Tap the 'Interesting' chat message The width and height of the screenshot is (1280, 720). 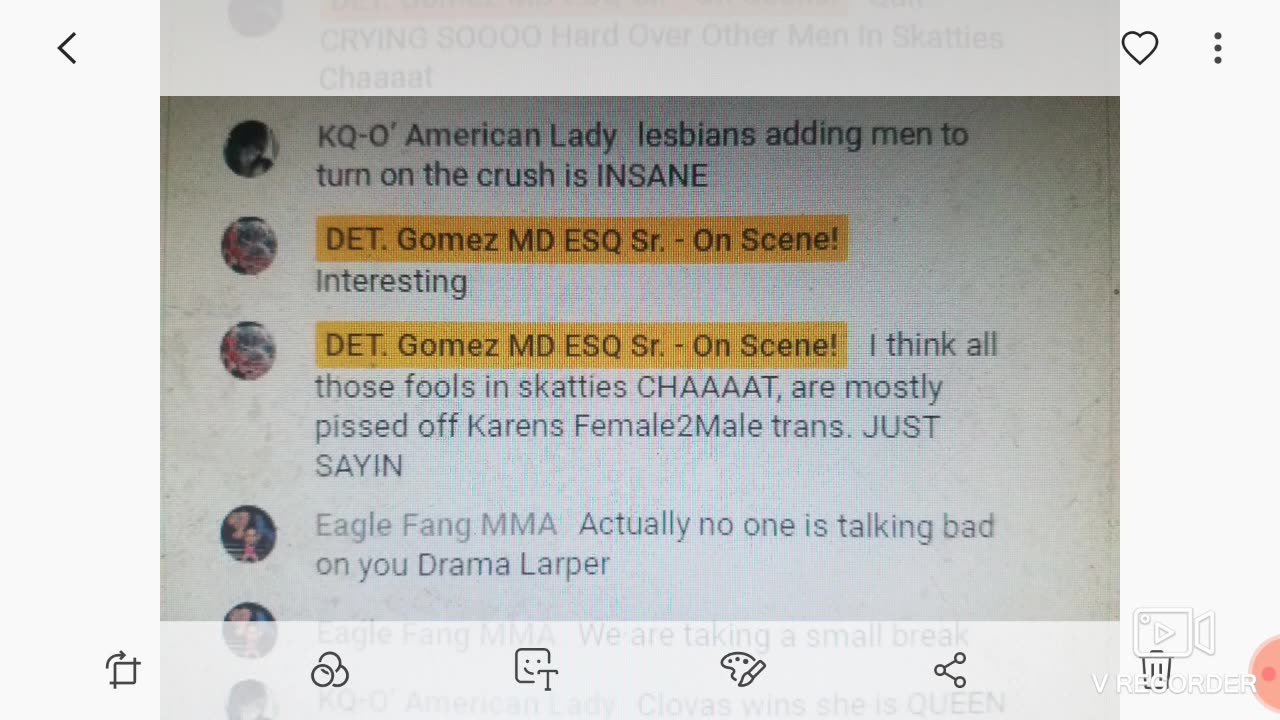[391, 282]
